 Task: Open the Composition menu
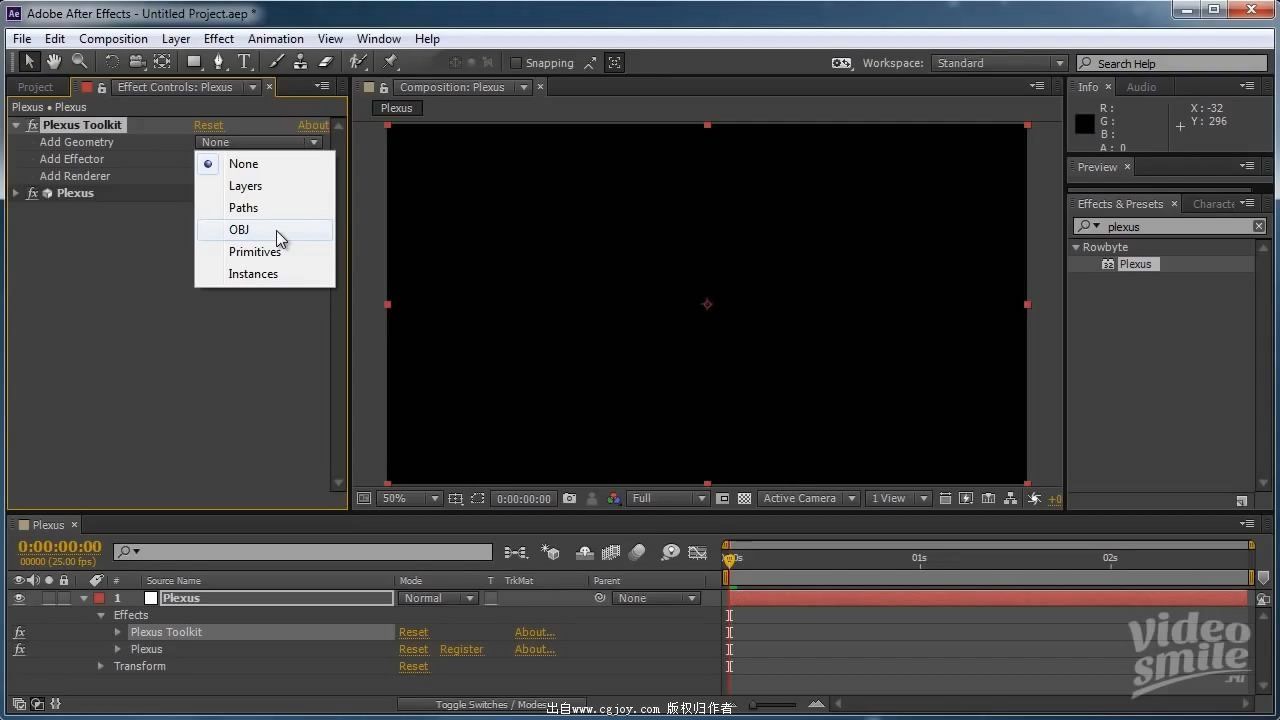tap(113, 39)
